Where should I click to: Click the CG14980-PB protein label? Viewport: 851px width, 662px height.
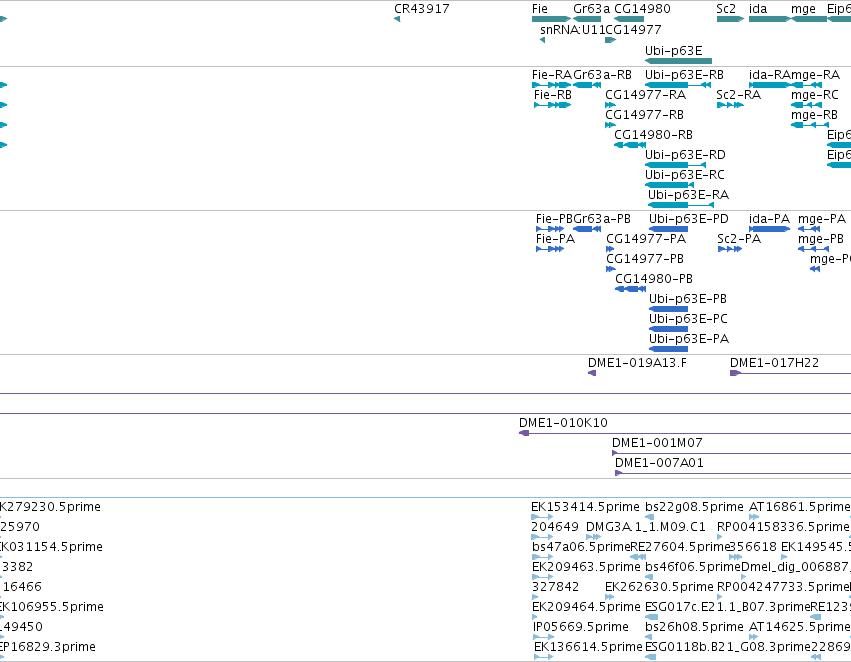[x=654, y=279]
